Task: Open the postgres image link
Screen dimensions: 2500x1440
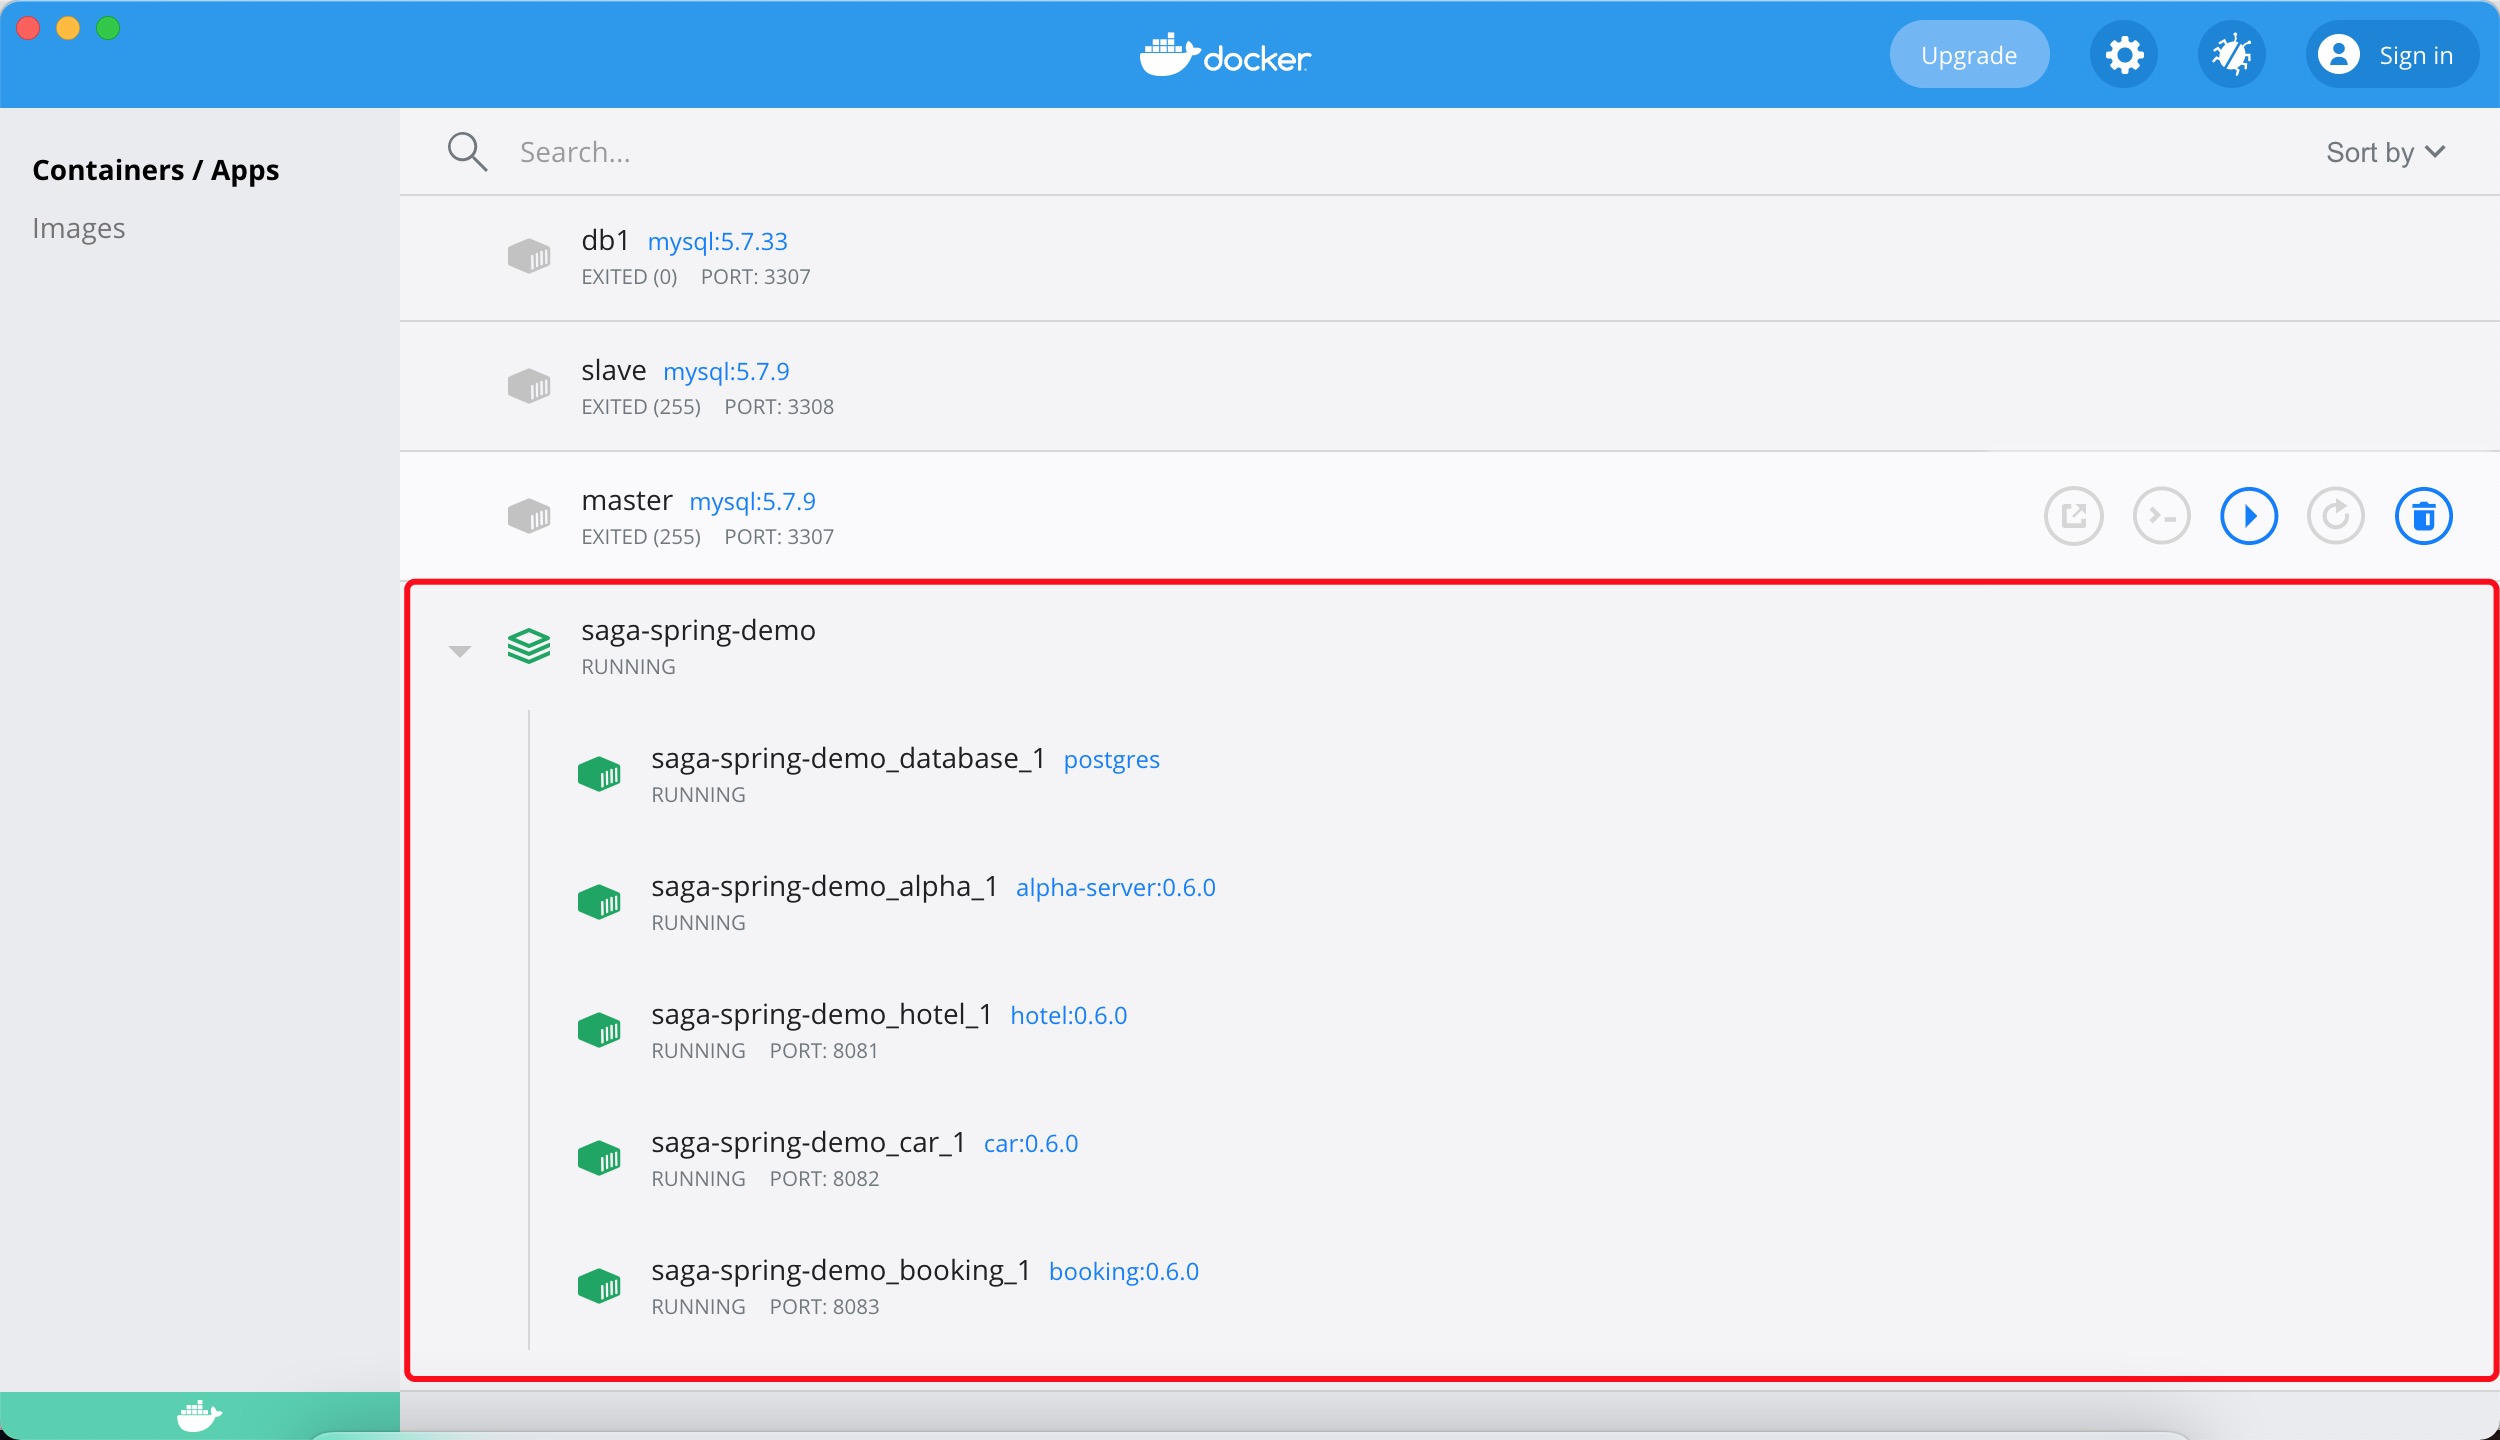Action: (1112, 760)
